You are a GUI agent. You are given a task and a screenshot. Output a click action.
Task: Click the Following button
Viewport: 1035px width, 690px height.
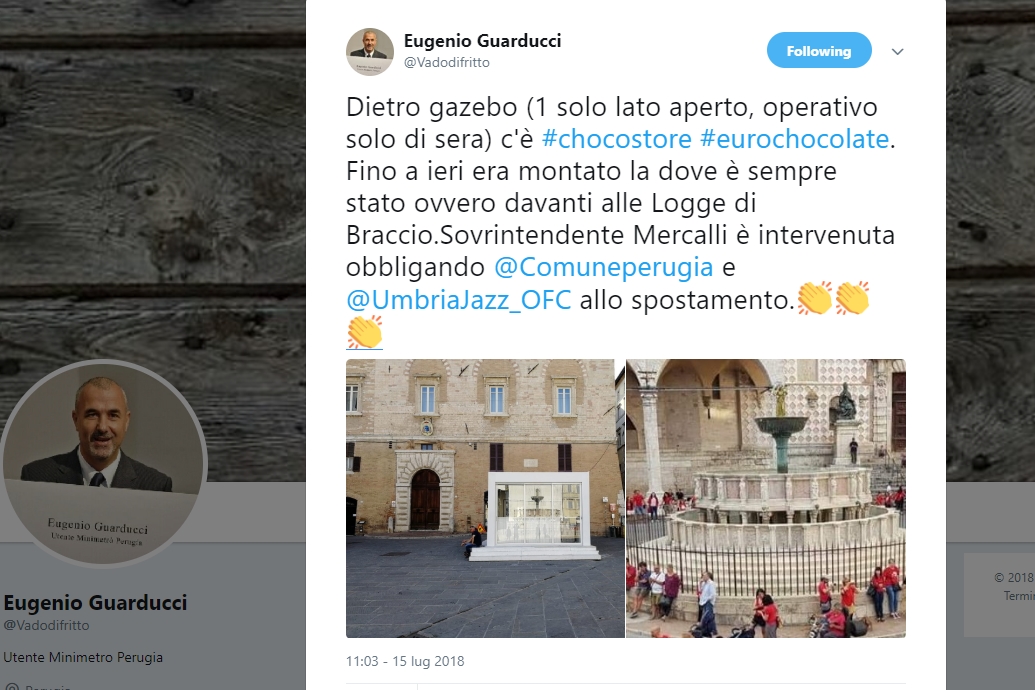coord(818,50)
